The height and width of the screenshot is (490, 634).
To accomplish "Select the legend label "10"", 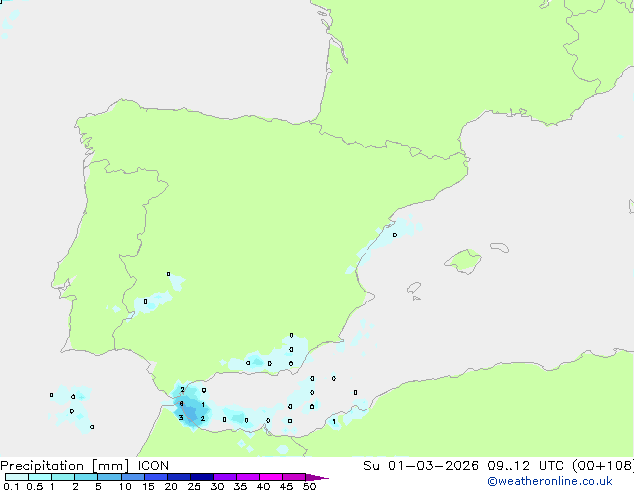I will tap(125, 486).
